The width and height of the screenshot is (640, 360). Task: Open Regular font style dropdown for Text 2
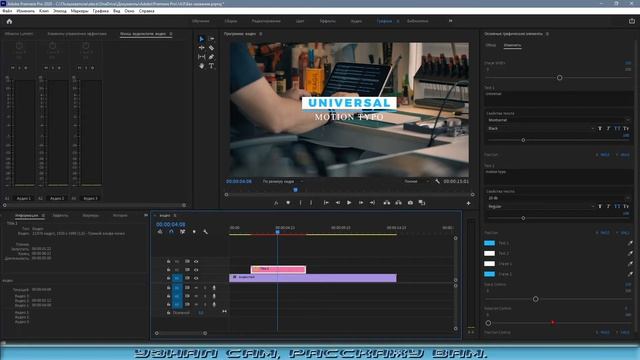click(x=540, y=207)
